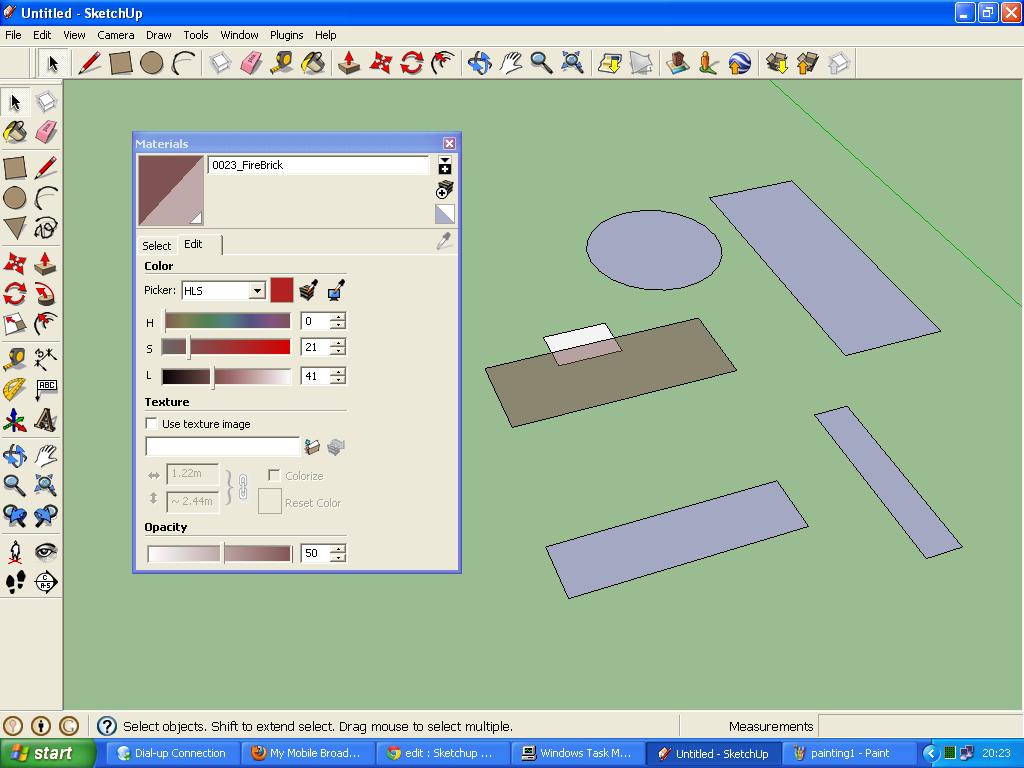Open the Plugins menu

286,35
